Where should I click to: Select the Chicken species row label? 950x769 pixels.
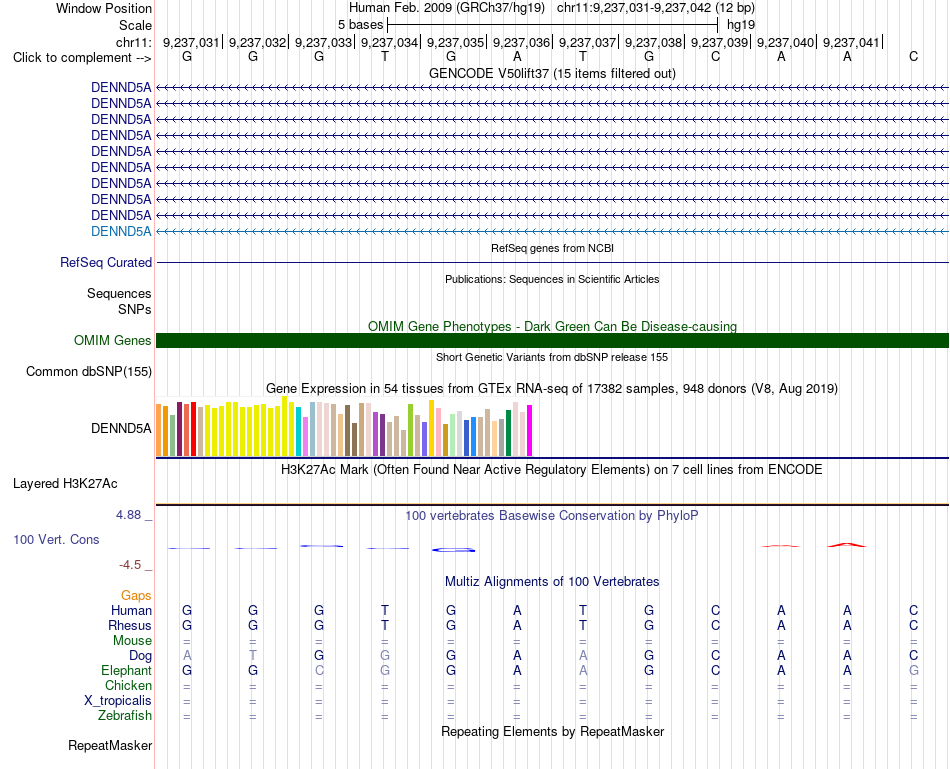pos(128,685)
